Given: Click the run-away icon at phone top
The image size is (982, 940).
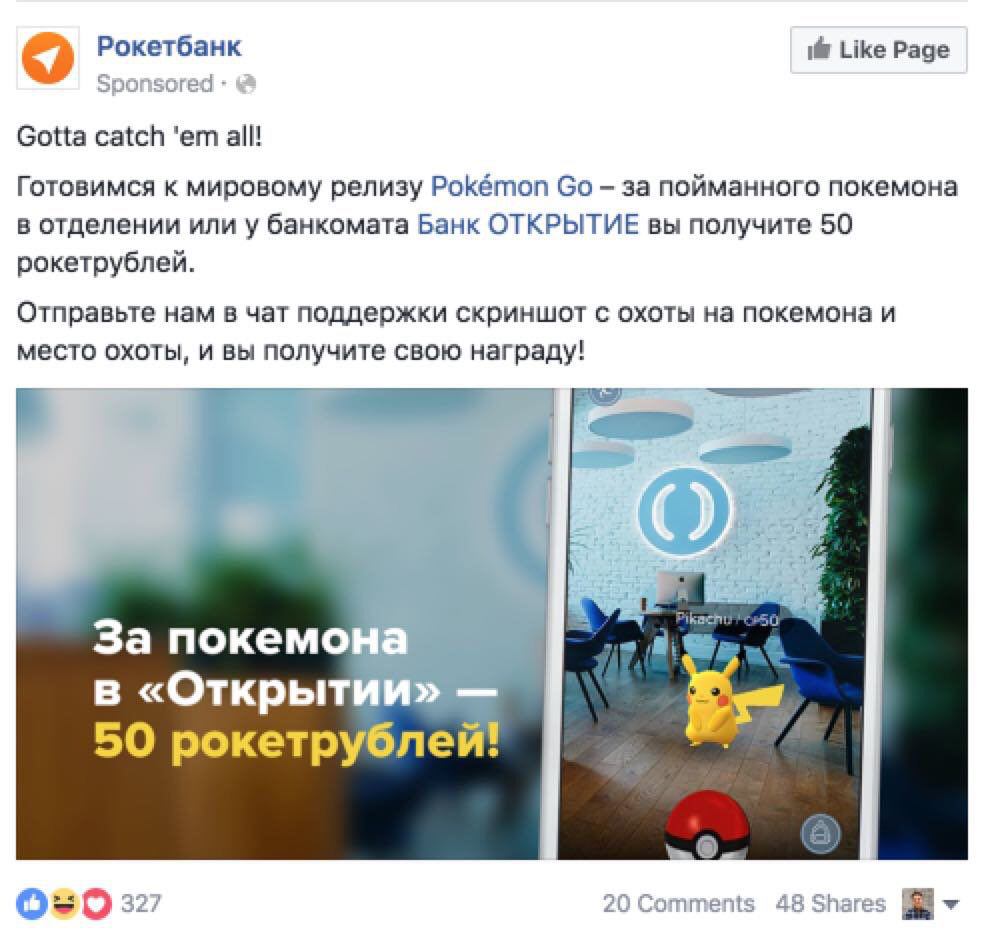Looking at the screenshot, I should click(x=606, y=393).
